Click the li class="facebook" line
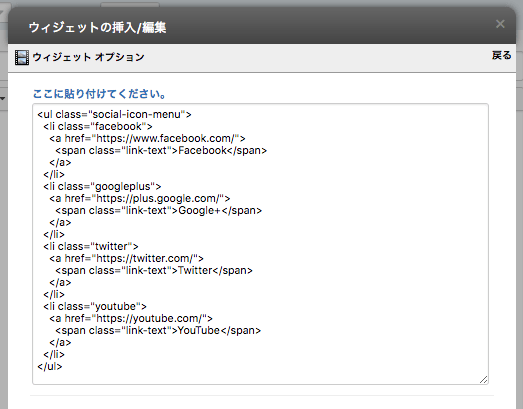 (98, 126)
